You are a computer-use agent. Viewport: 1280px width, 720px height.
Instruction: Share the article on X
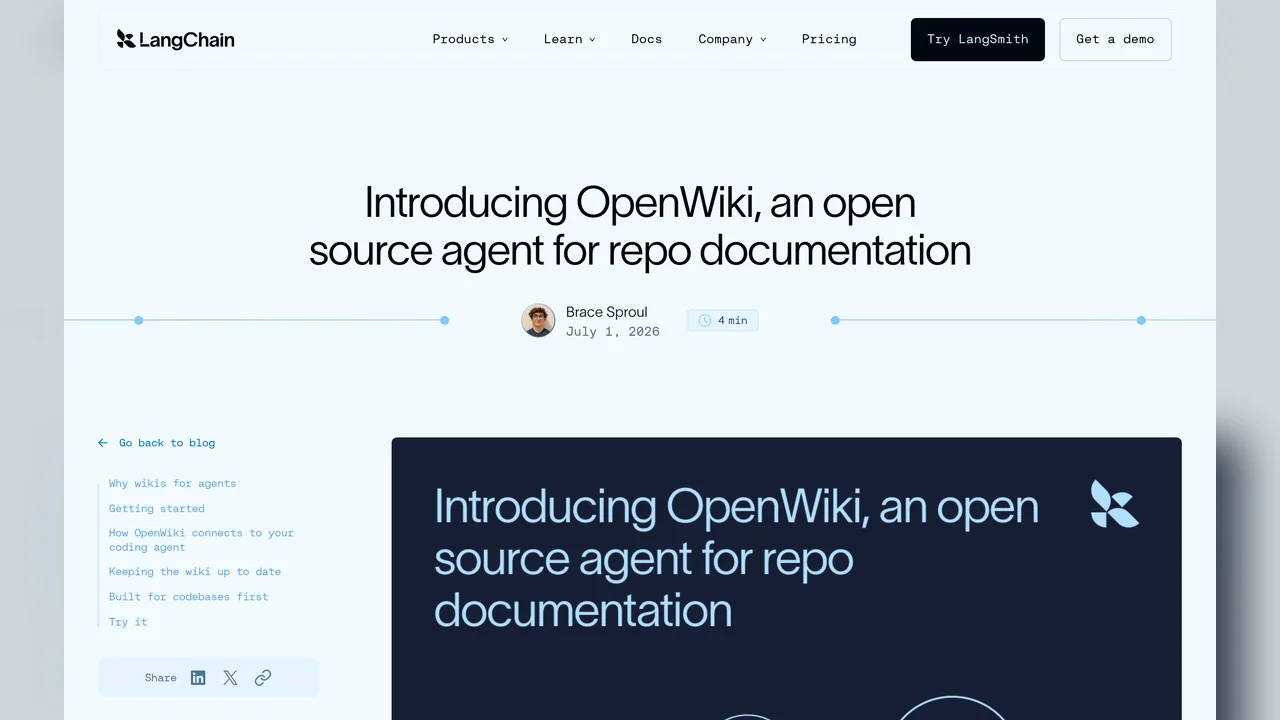point(230,678)
